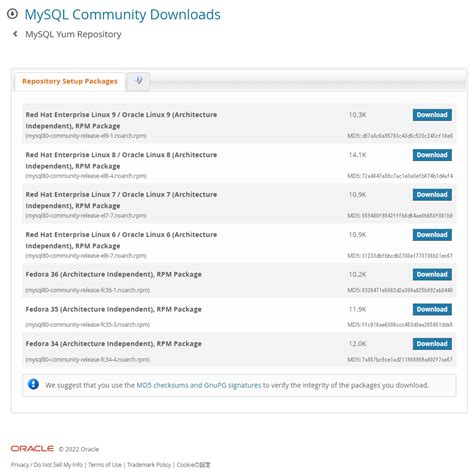
Task: Open the info icon tab
Action: (x=138, y=81)
